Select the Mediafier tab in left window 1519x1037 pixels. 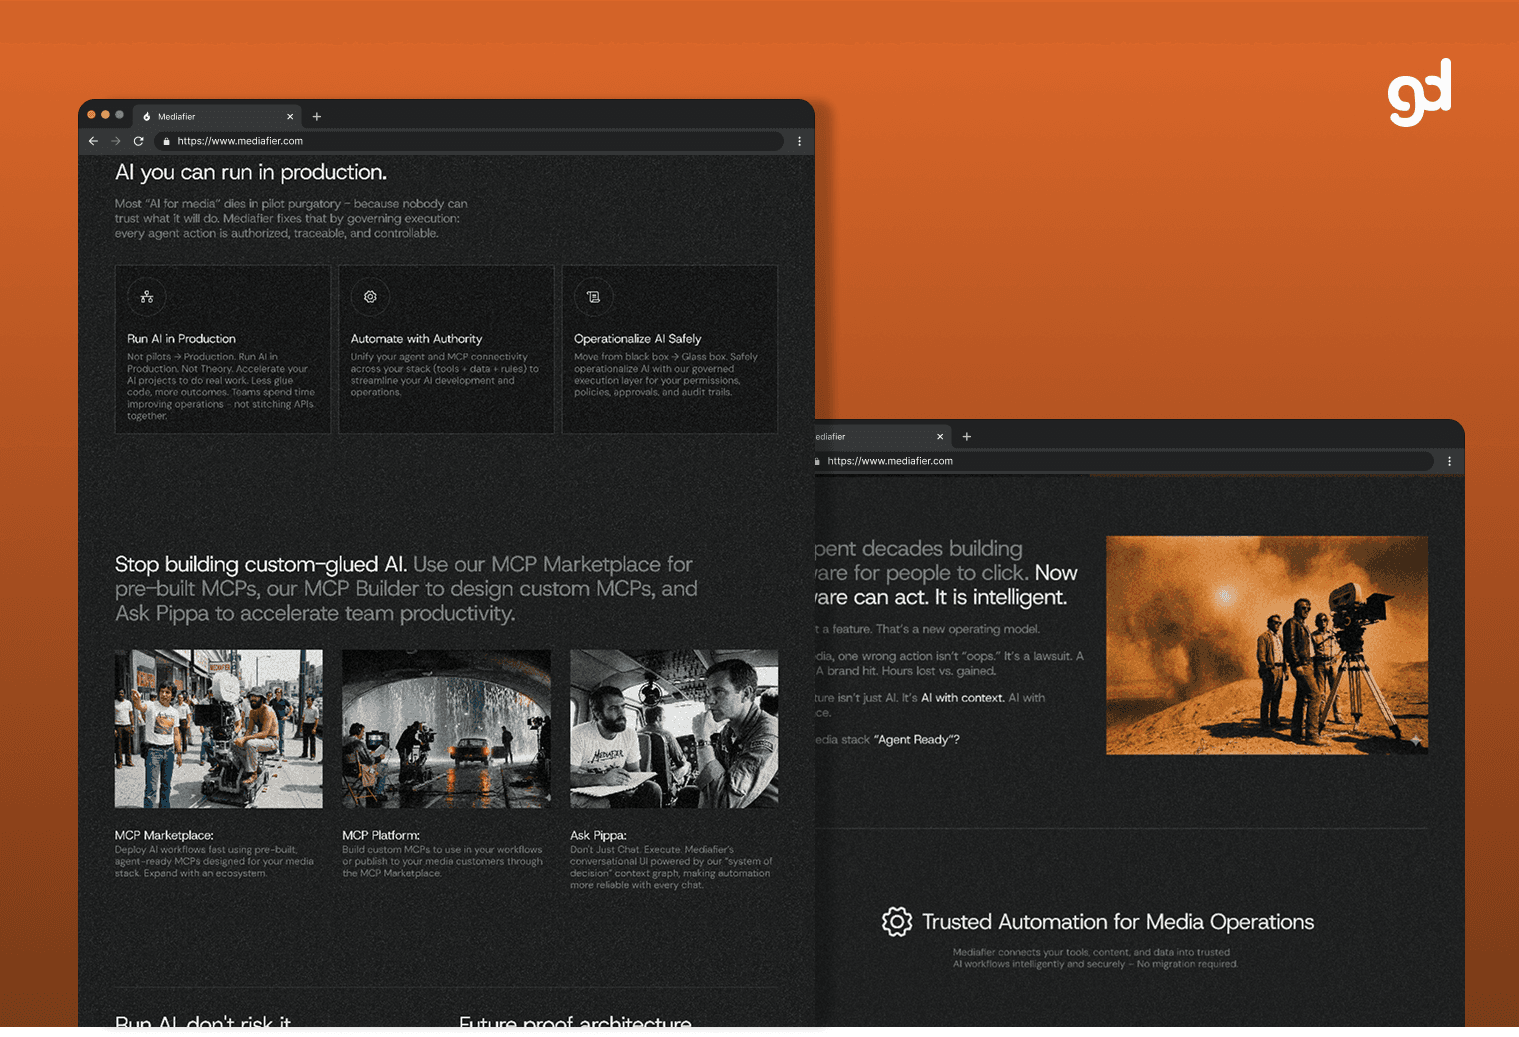(217, 116)
